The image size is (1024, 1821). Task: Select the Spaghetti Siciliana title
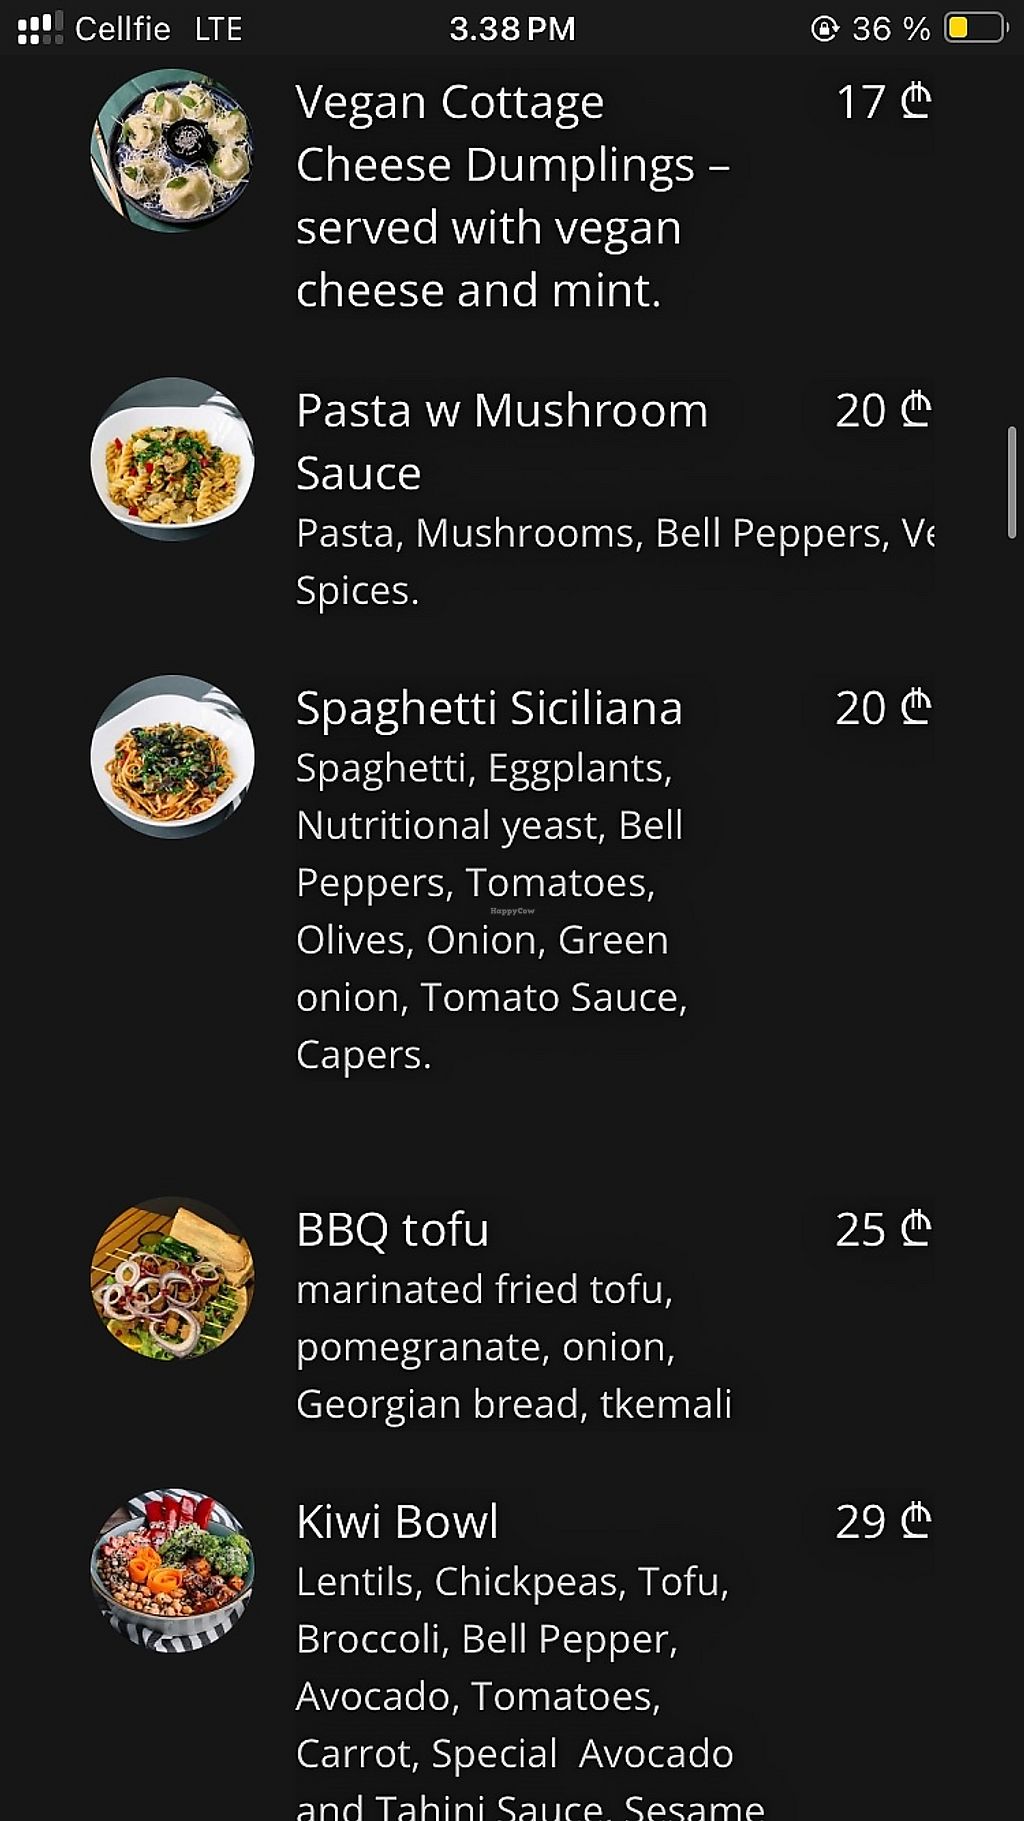point(489,708)
